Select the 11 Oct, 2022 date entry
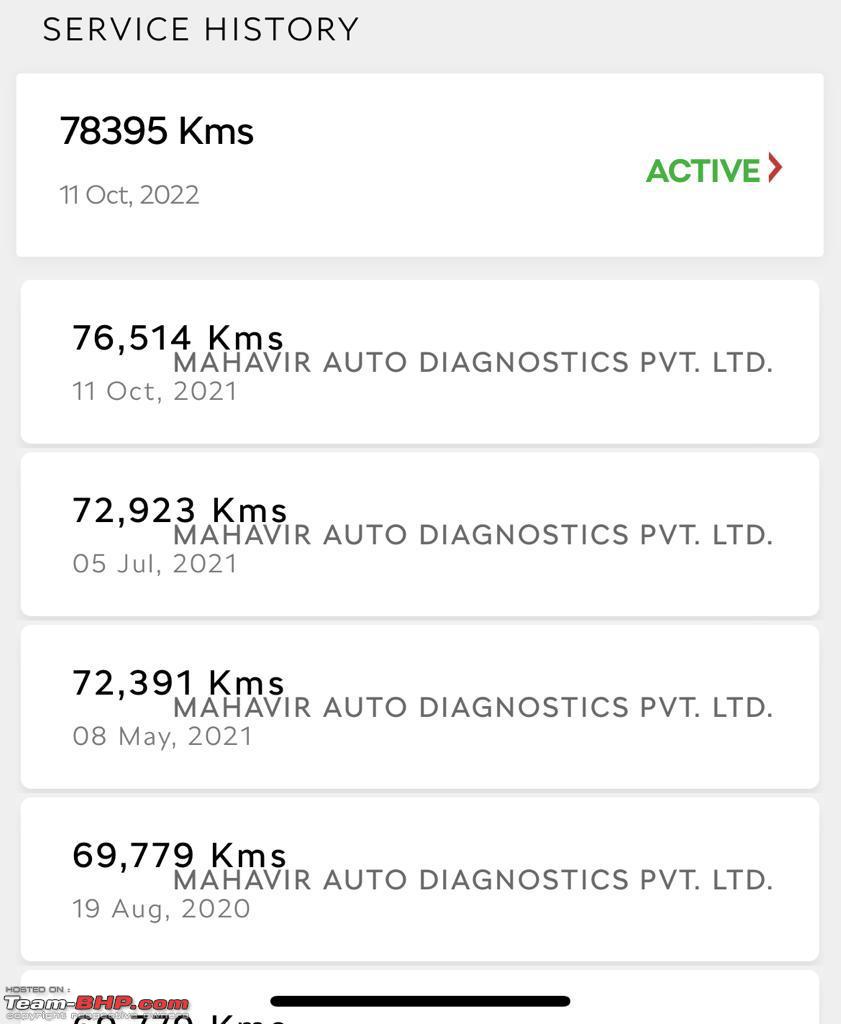 coord(129,195)
